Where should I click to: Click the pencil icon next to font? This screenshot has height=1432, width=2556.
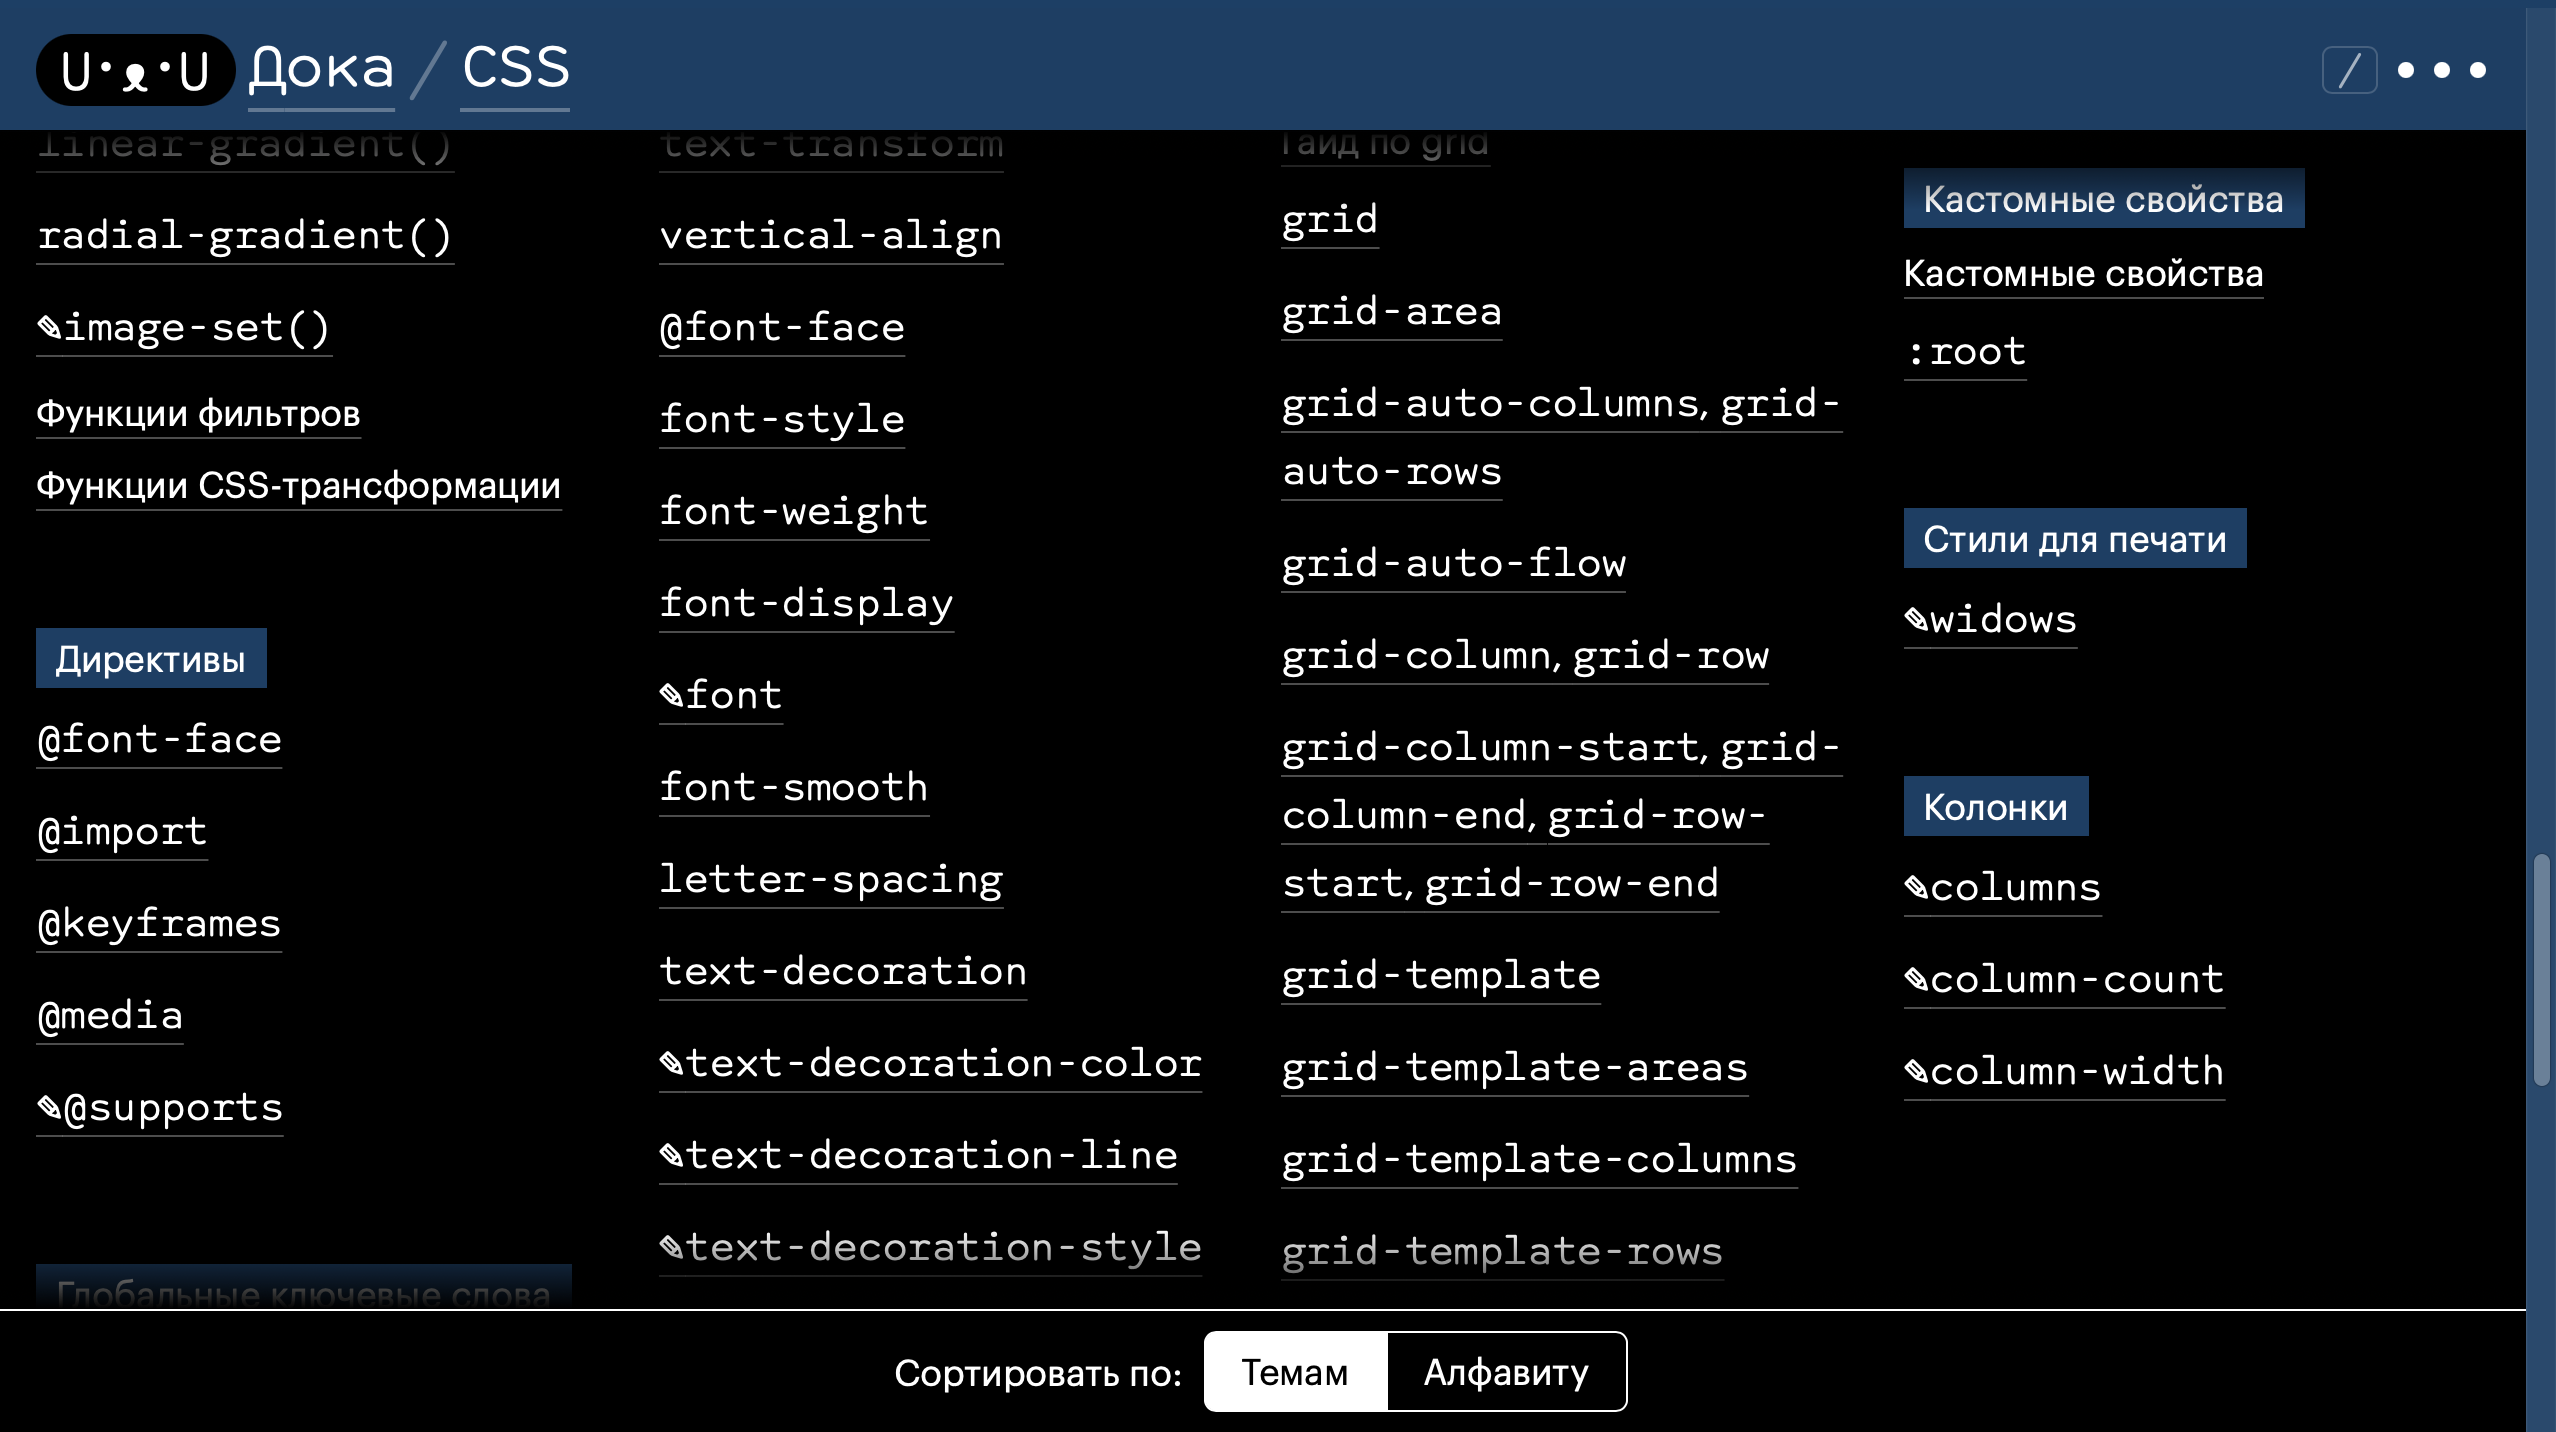pos(672,694)
